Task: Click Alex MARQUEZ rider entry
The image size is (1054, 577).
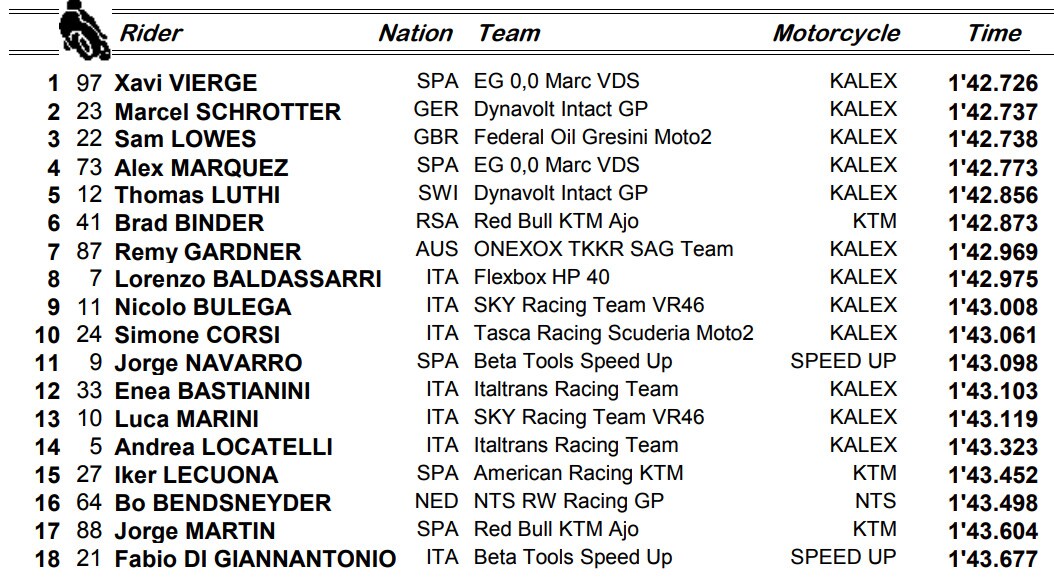Action: (202, 167)
